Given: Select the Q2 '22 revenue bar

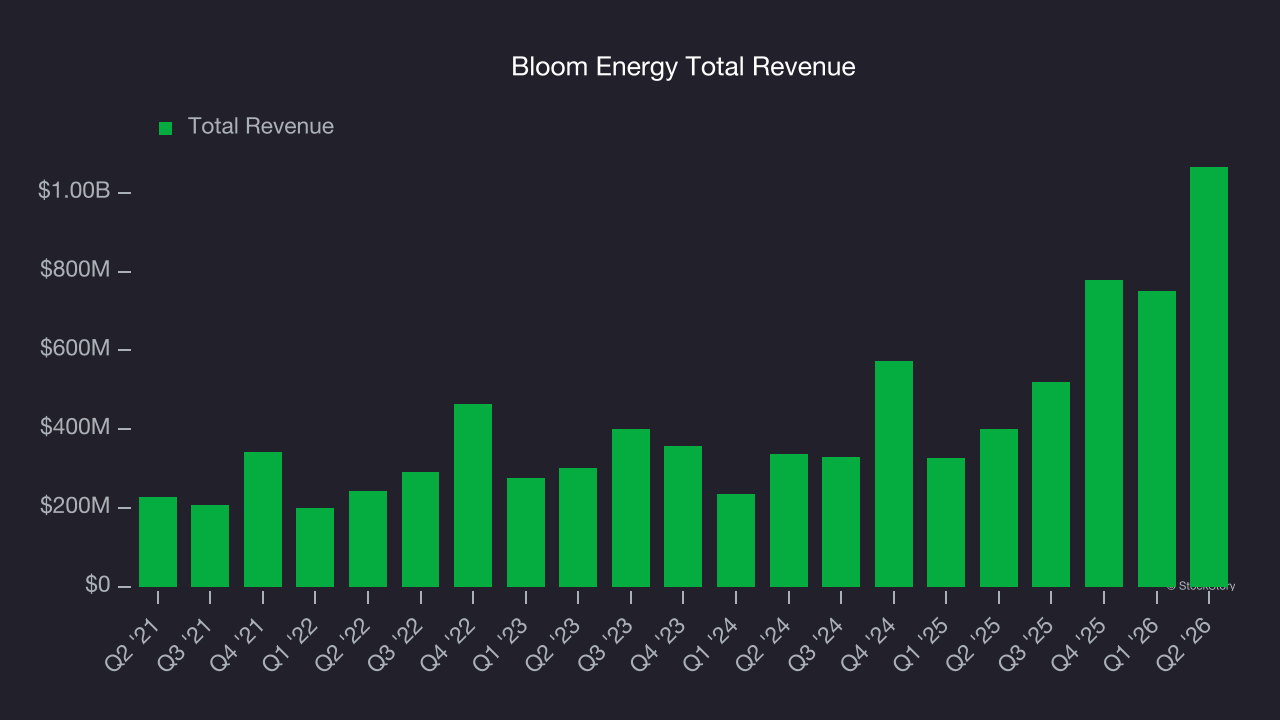Looking at the screenshot, I should click(x=368, y=539).
